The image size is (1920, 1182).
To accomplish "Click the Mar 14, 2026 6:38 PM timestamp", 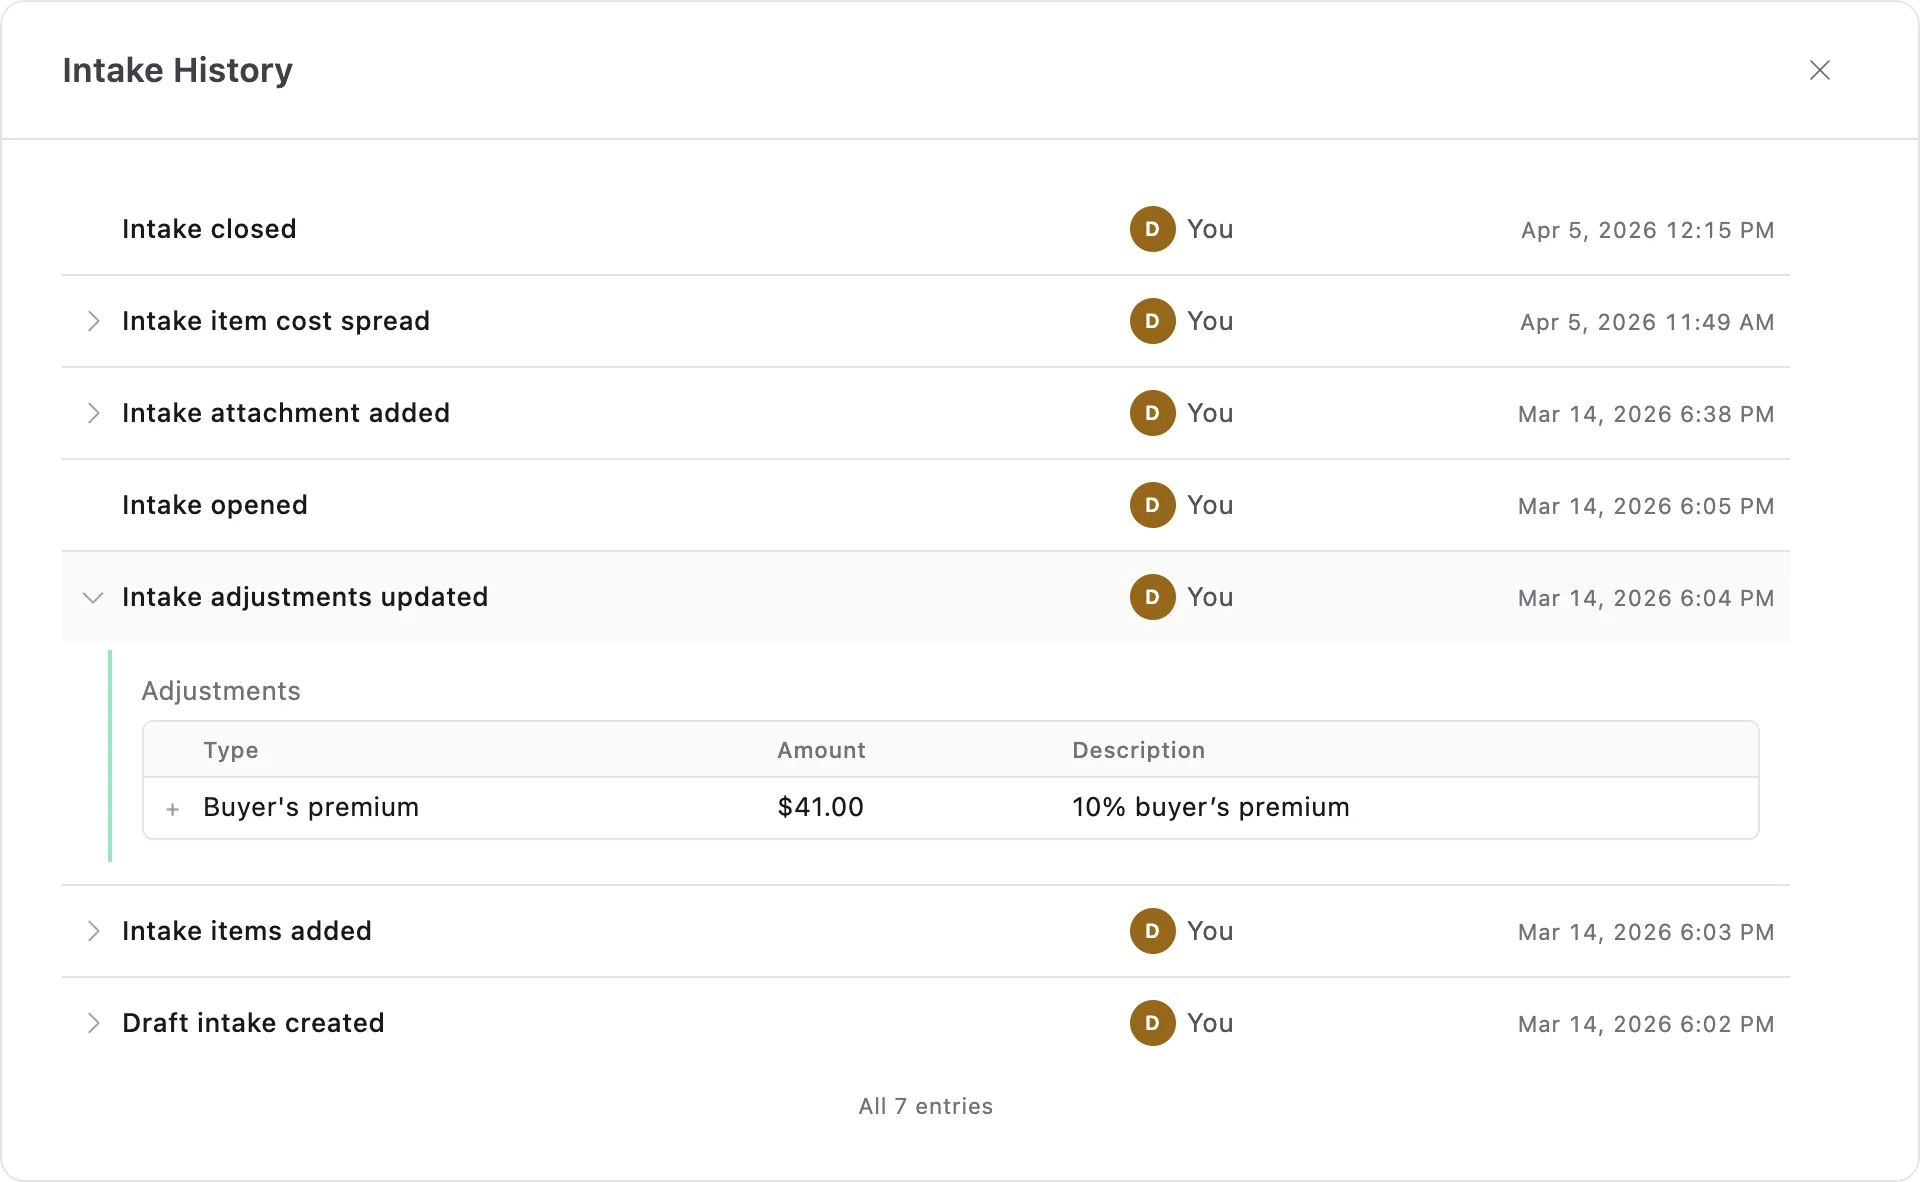I will (1646, 414).
